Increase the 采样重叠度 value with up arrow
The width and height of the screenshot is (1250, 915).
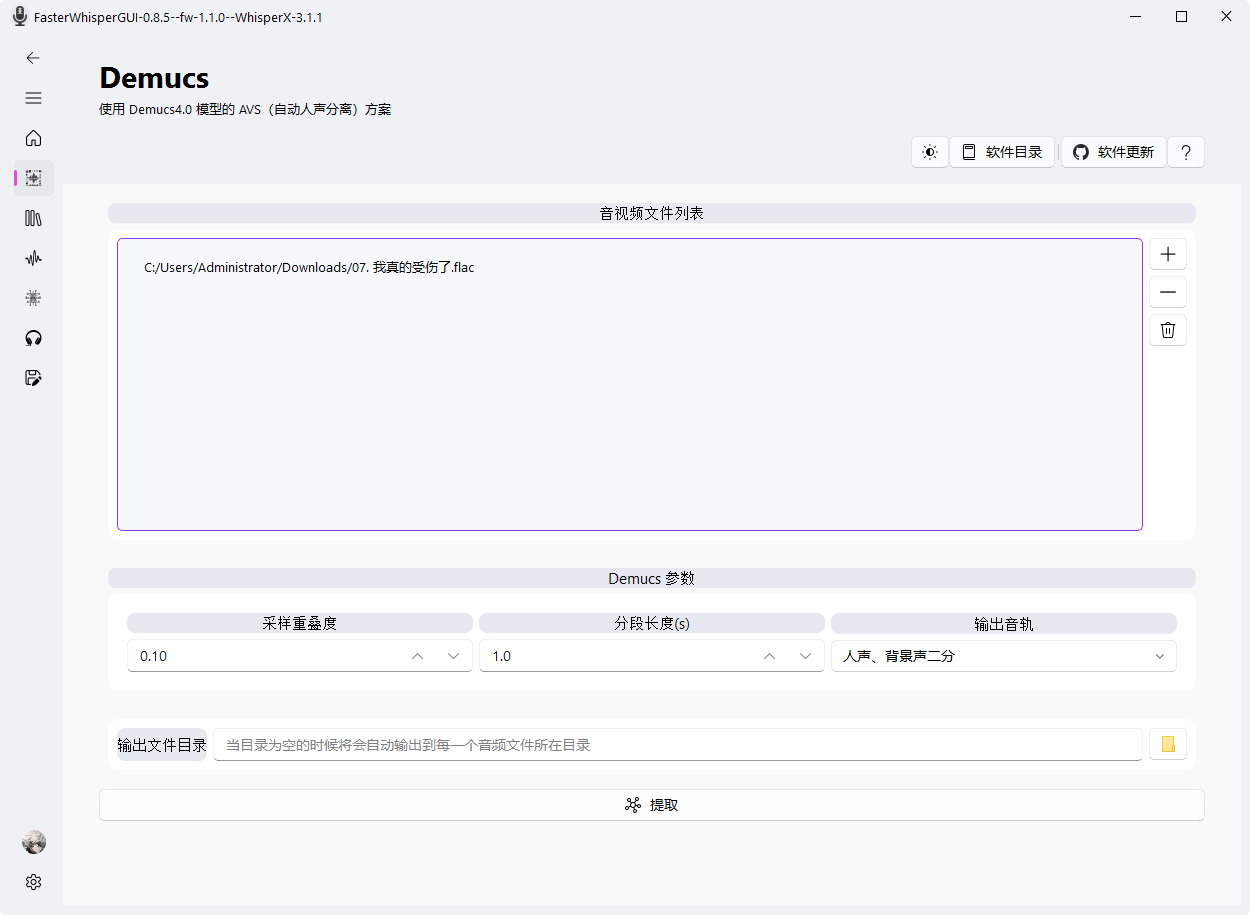coord(417,656)
